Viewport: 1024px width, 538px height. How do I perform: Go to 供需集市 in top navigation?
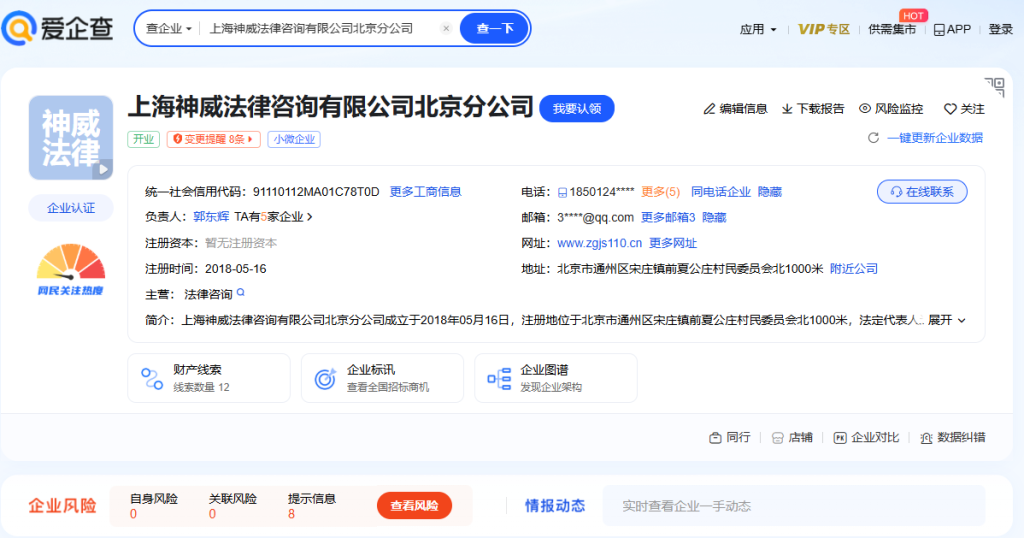coord(892,29)
